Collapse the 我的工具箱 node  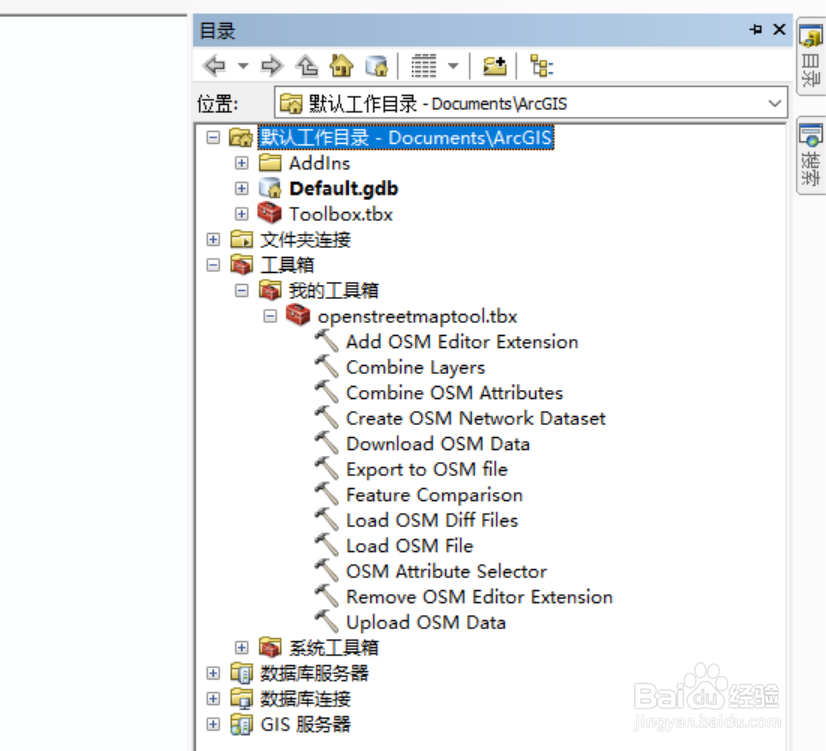(x=241, y=290)
